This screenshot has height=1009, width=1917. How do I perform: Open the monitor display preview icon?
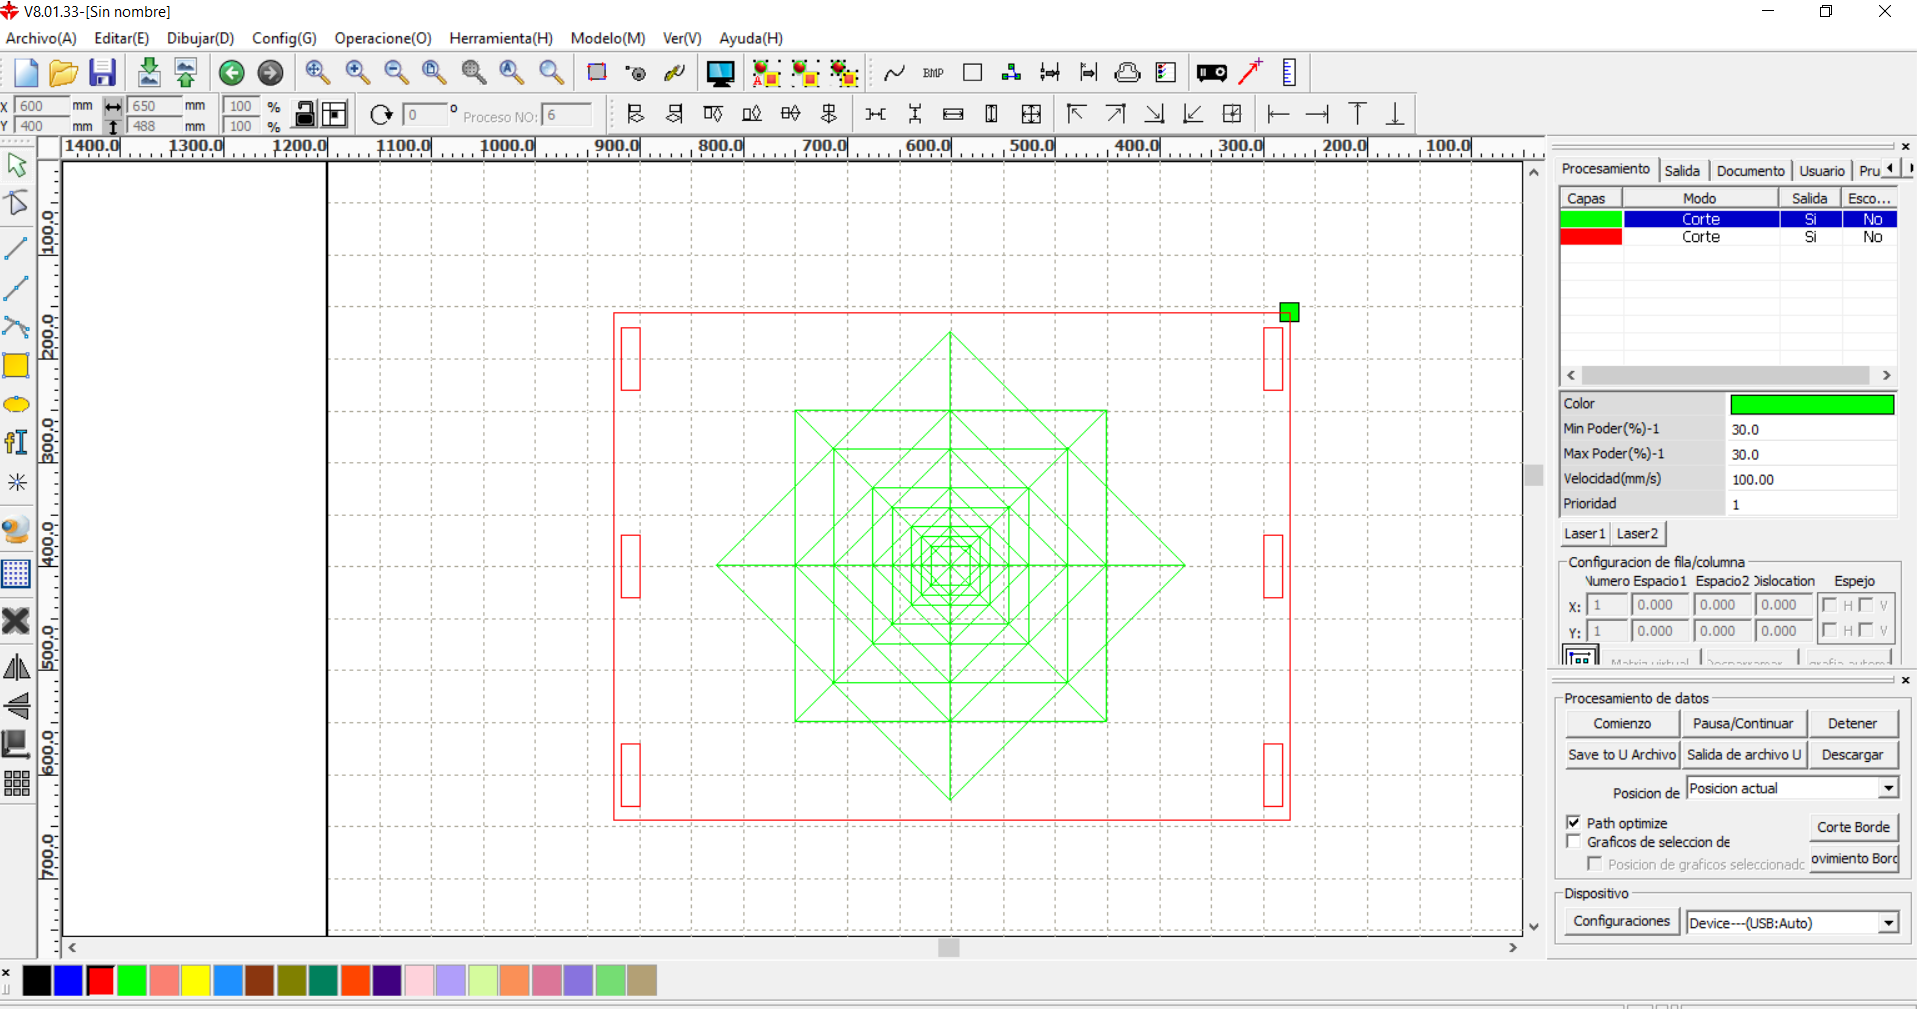pos(720,72)
